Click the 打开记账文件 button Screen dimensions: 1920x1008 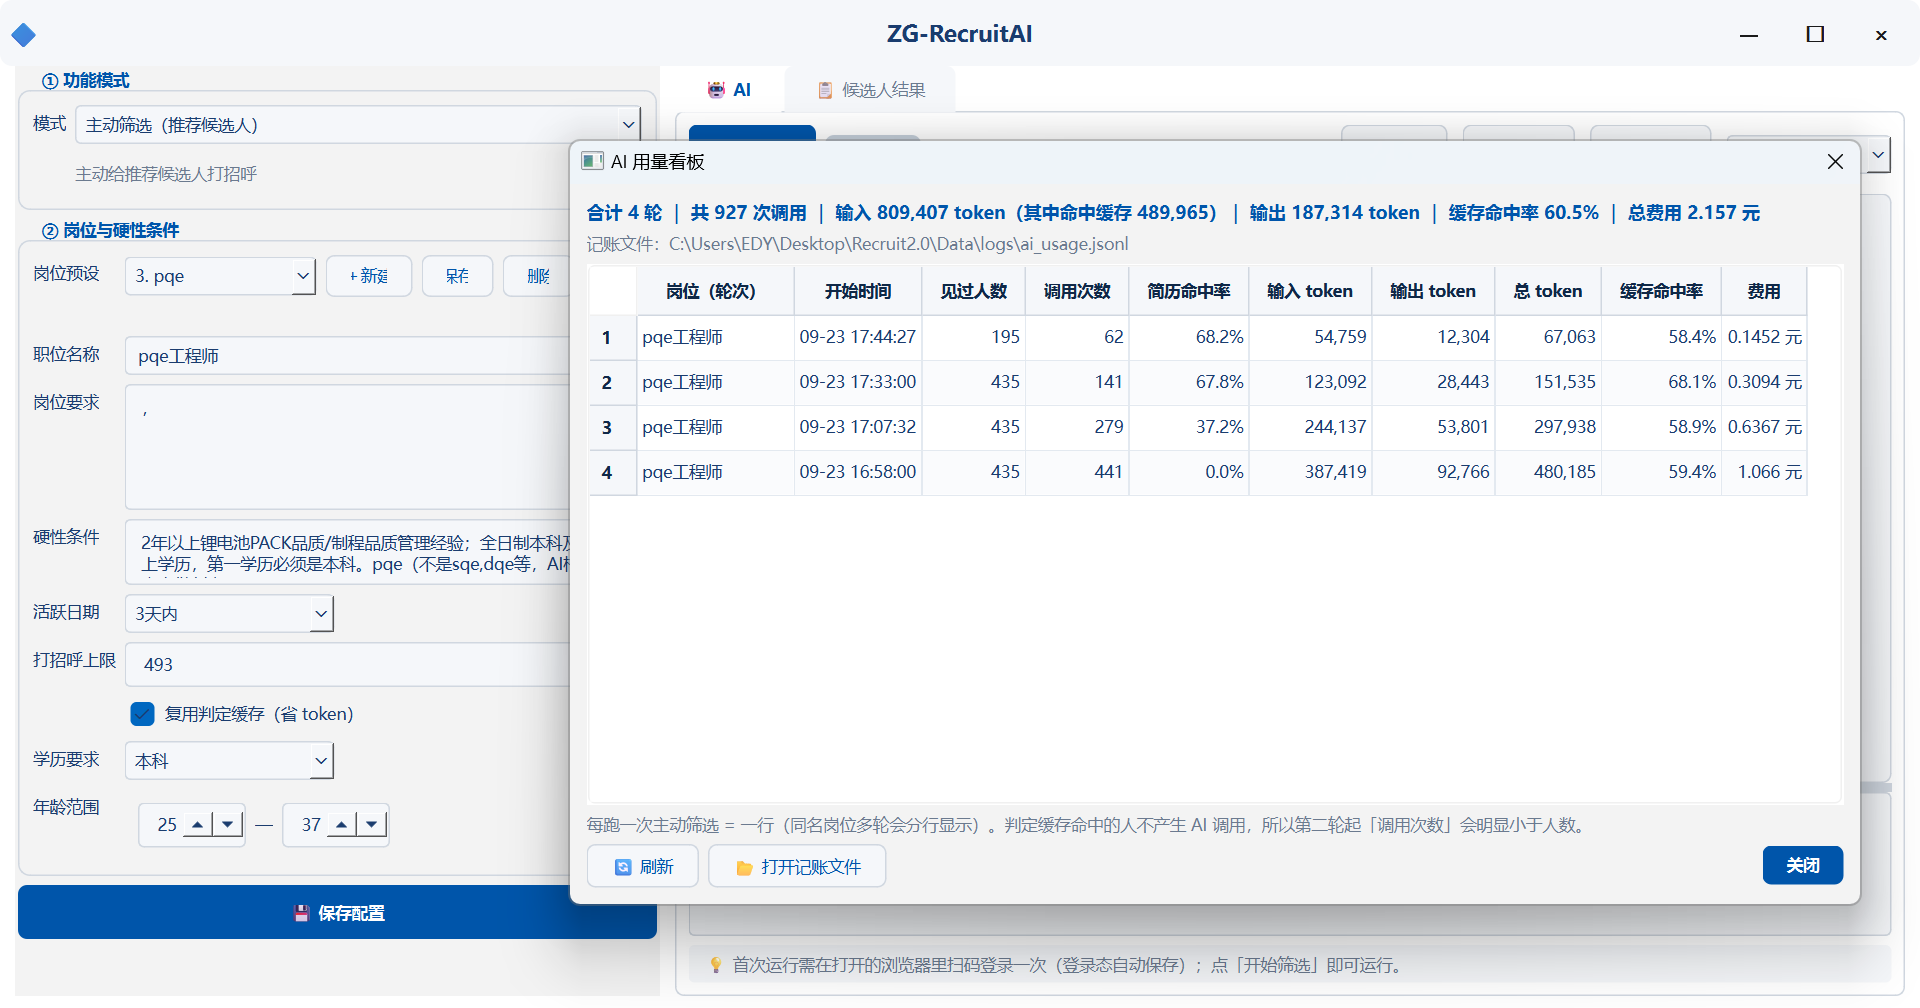tap(797, 866)
